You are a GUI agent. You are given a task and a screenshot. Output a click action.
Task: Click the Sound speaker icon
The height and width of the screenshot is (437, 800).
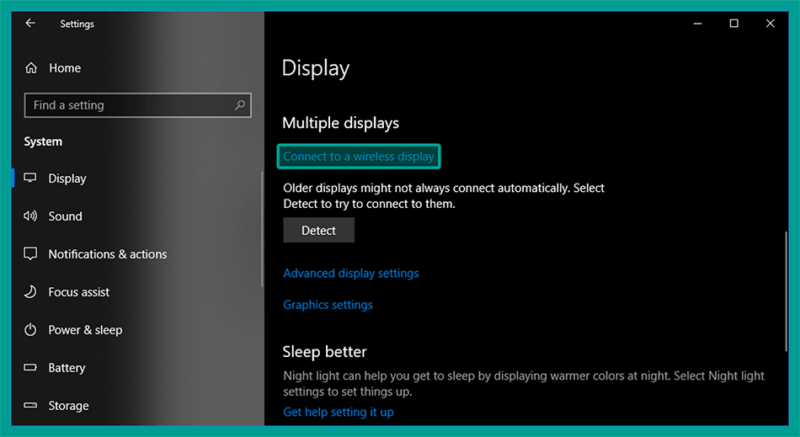[31, 216]
